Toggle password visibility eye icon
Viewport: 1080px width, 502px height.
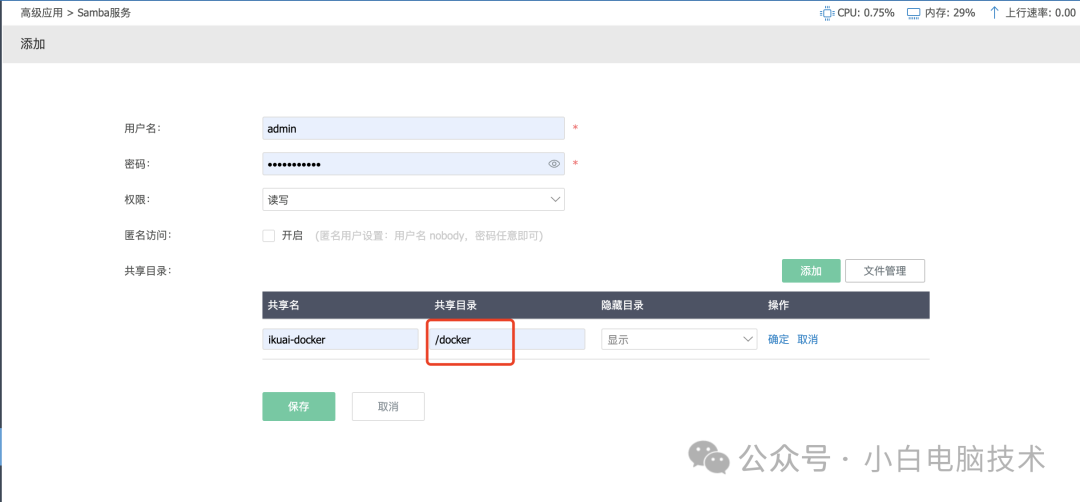[x=554, y=164]
